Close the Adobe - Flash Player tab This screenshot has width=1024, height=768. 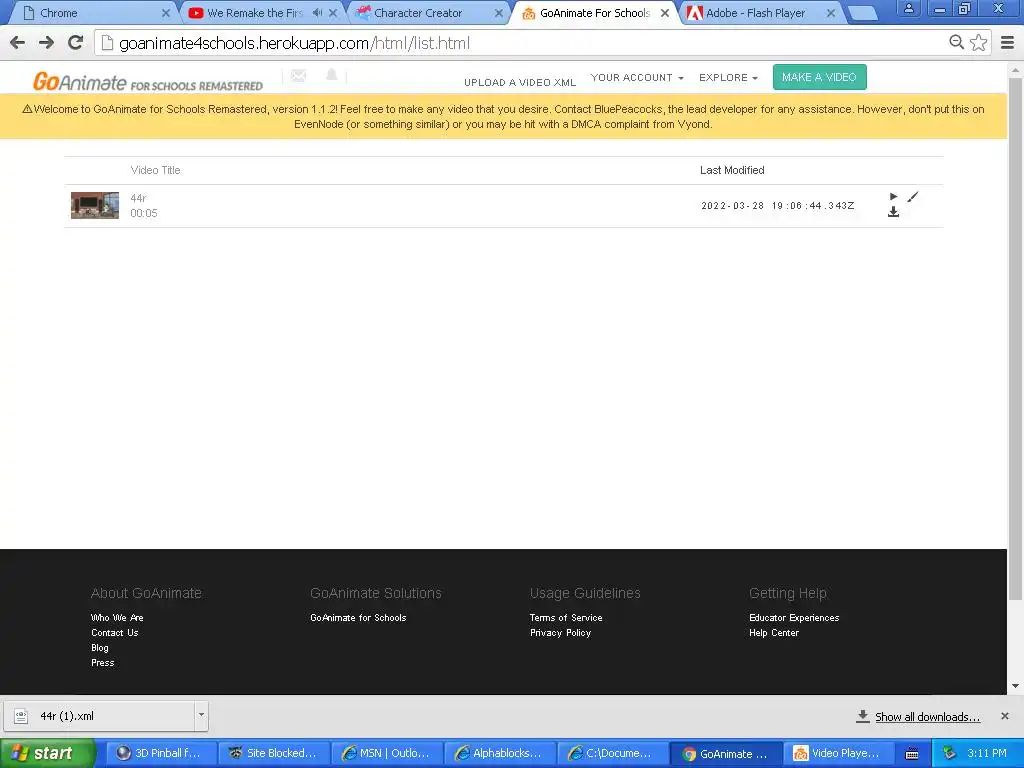831,13
